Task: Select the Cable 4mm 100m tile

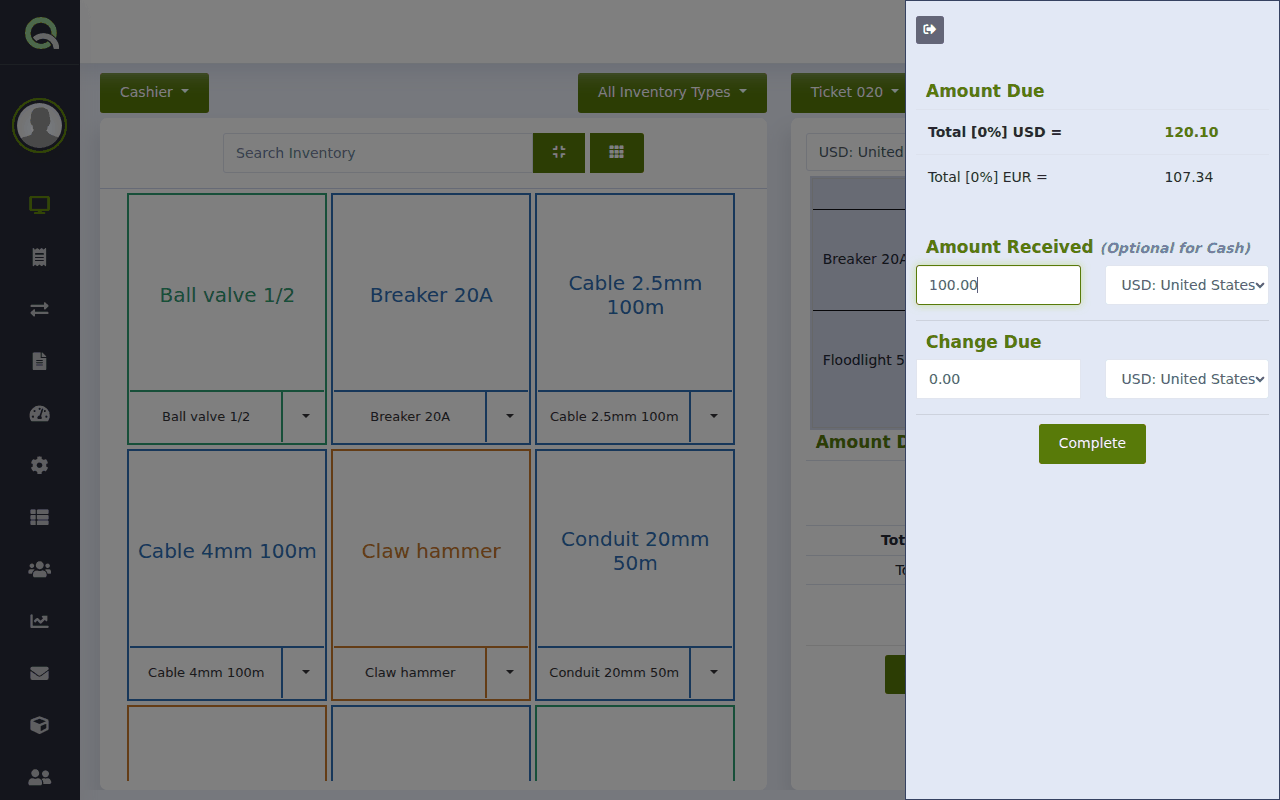Action: tap(227, 549)
